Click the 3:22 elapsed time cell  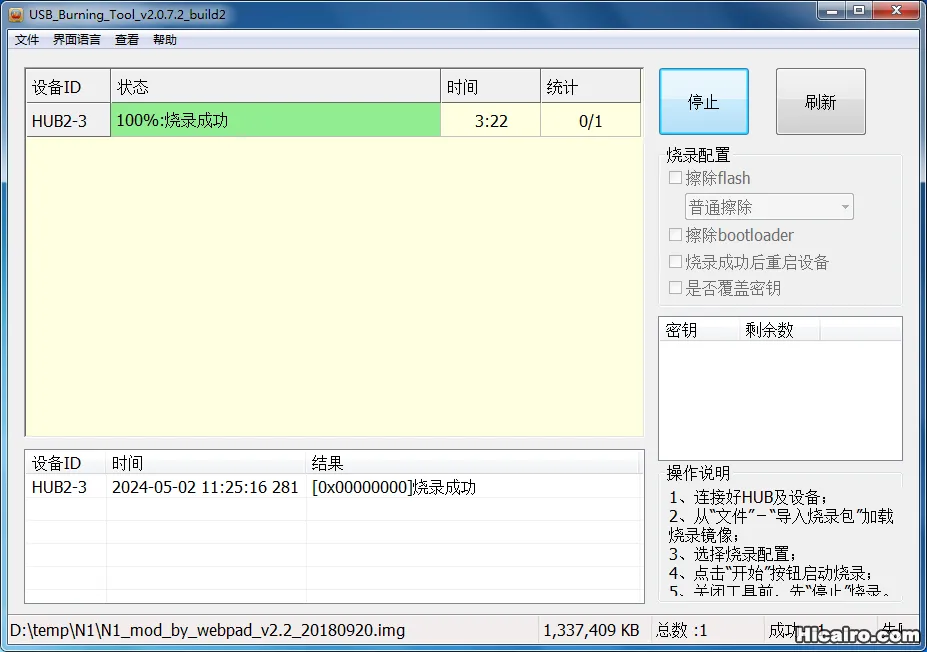click(x=490, y=121)
